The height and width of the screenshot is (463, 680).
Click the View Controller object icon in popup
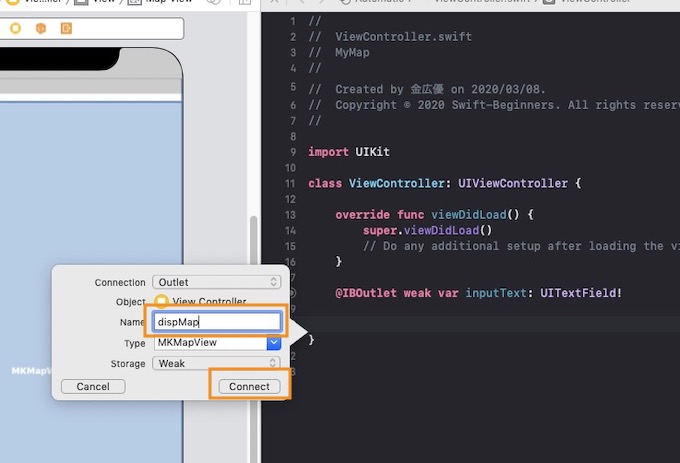click(x=161, y=302)
